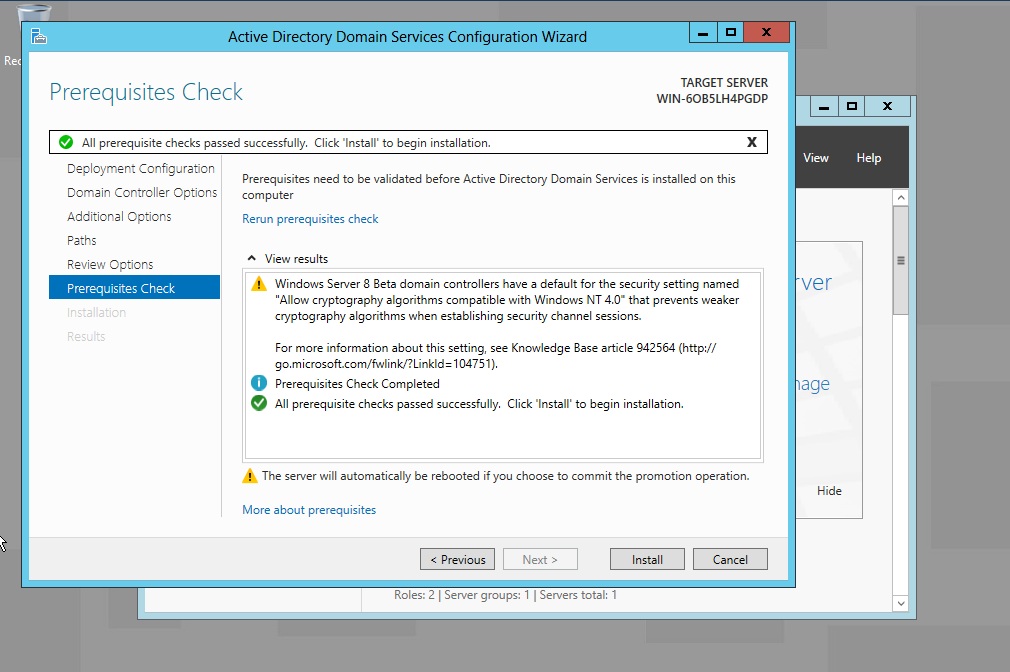Cancel the configuration wizard

[x=730, y=559]
